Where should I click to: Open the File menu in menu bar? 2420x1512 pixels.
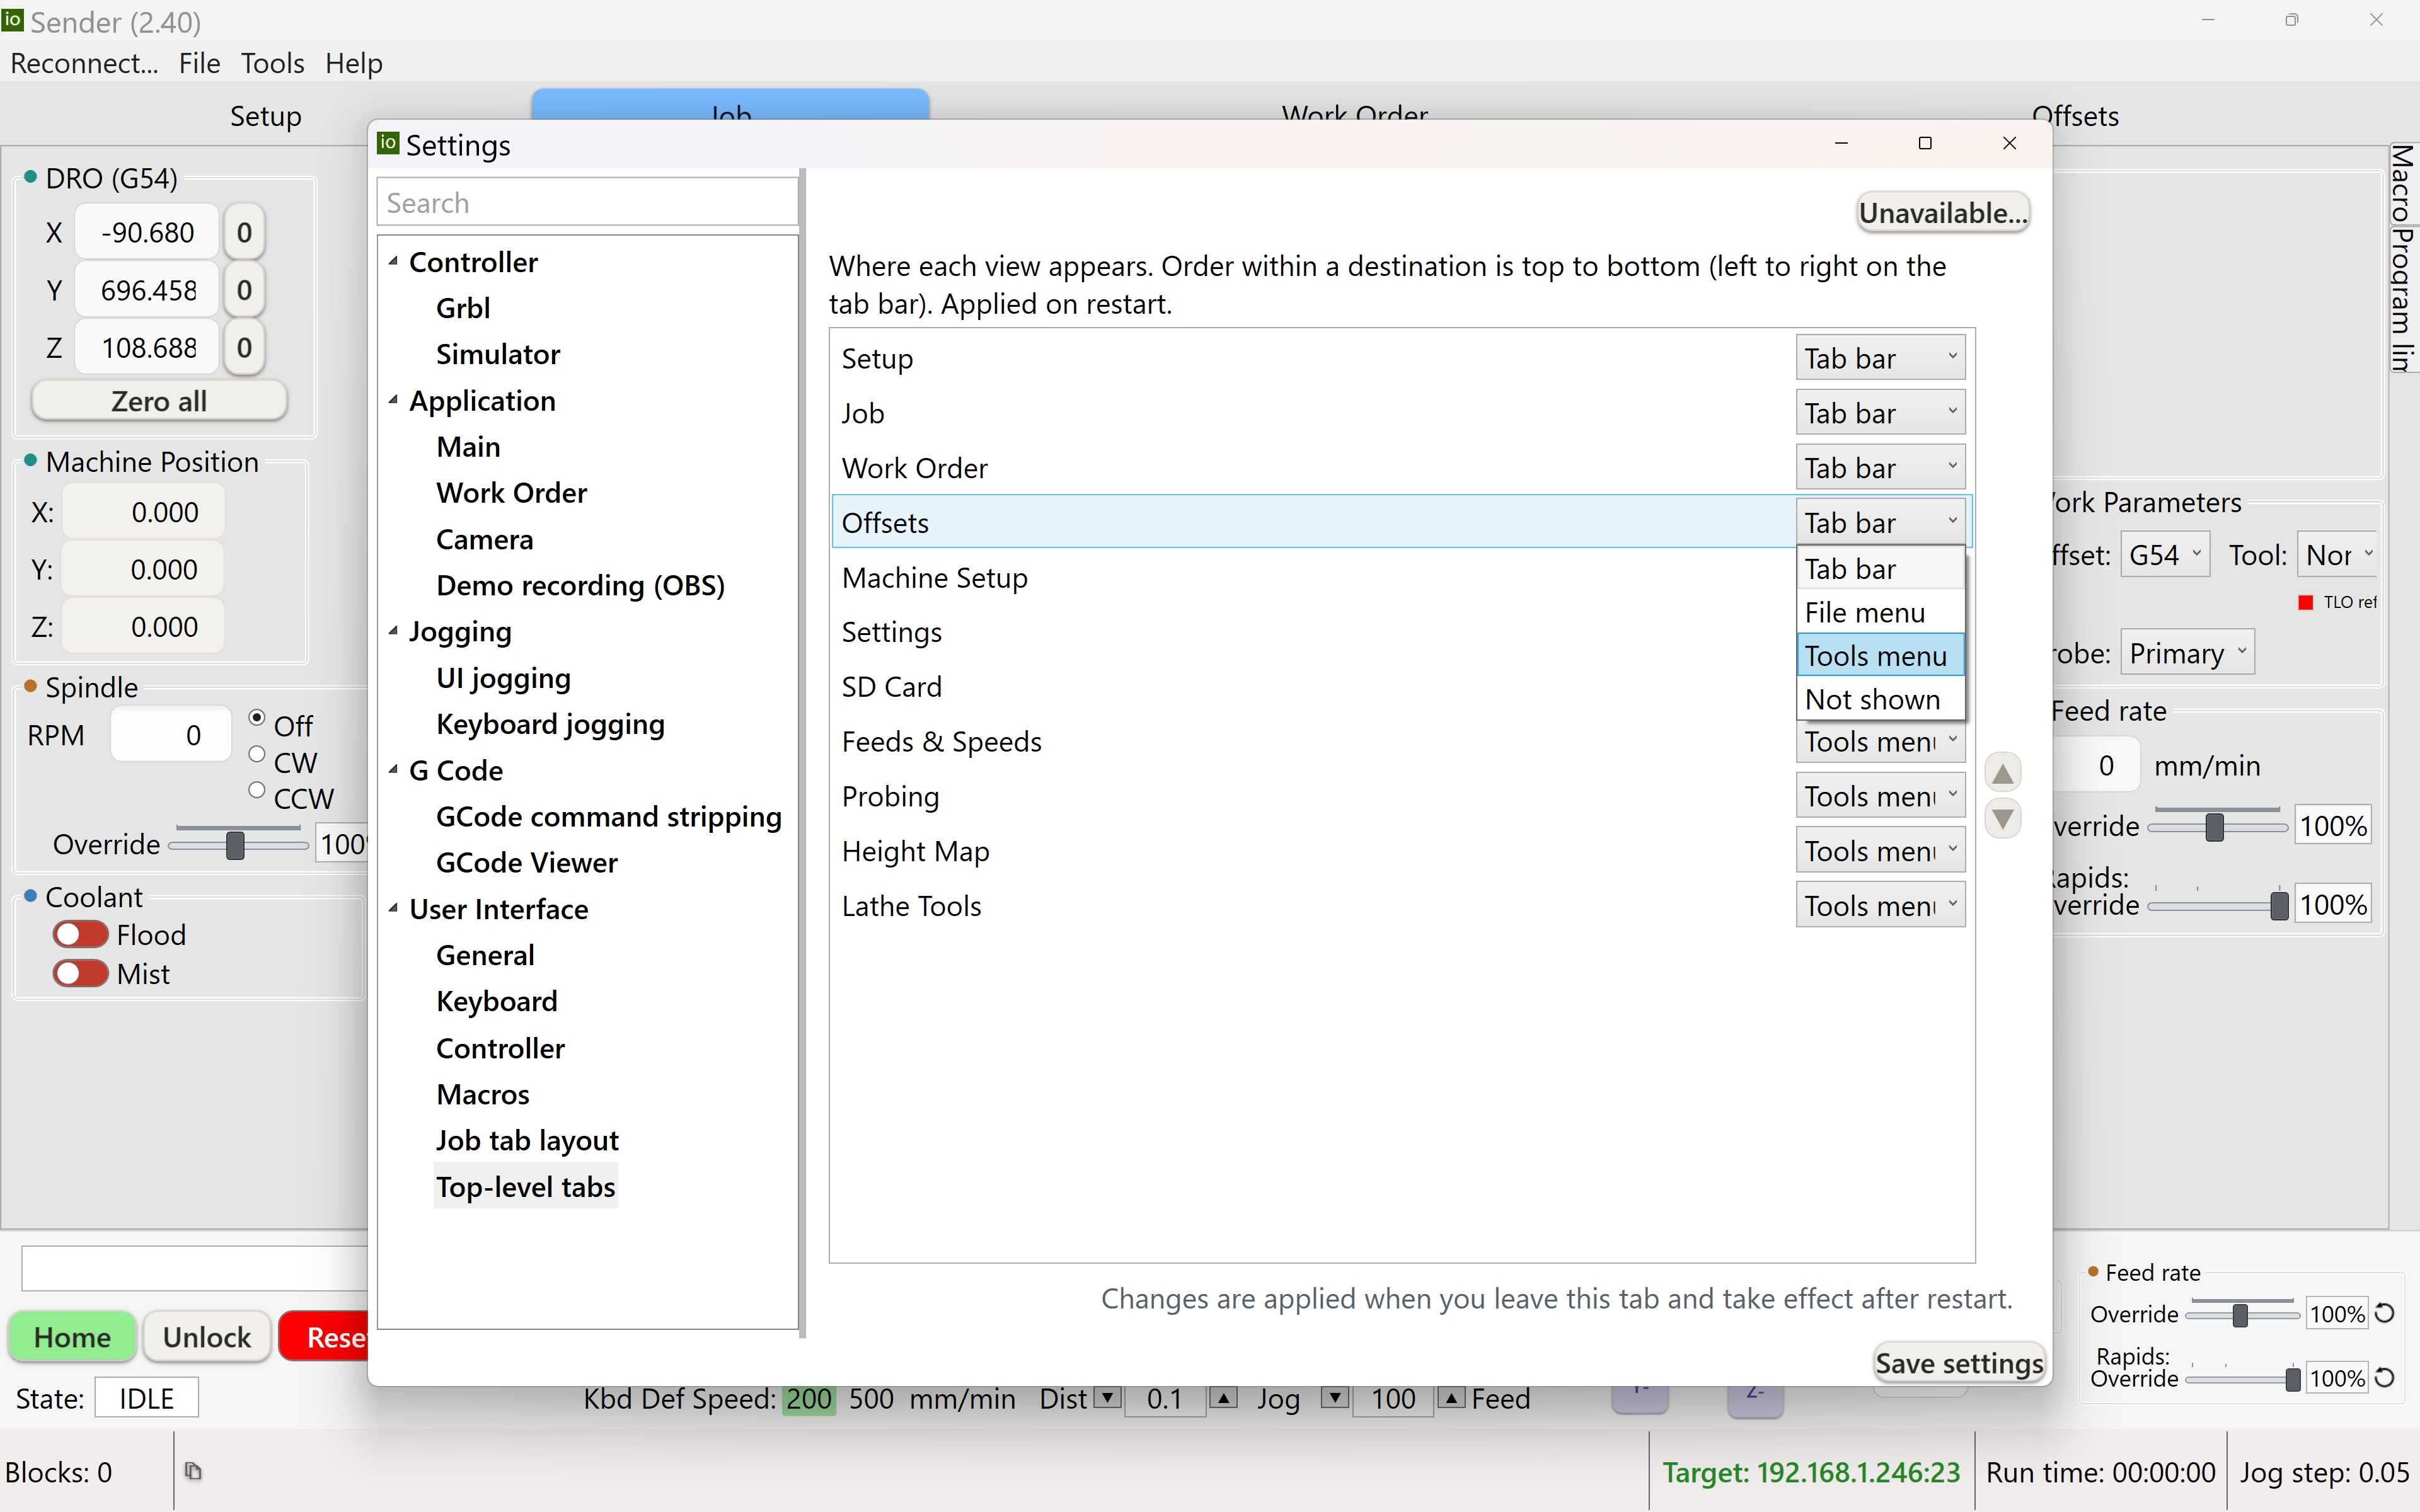(x=199, y=63)
